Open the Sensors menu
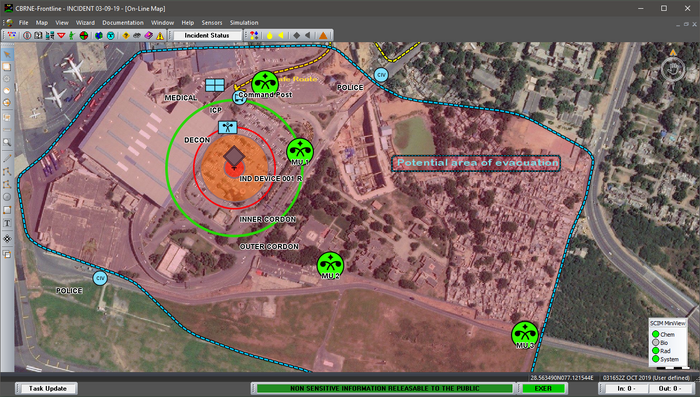700x397 pixels. (x=212, y=23)
